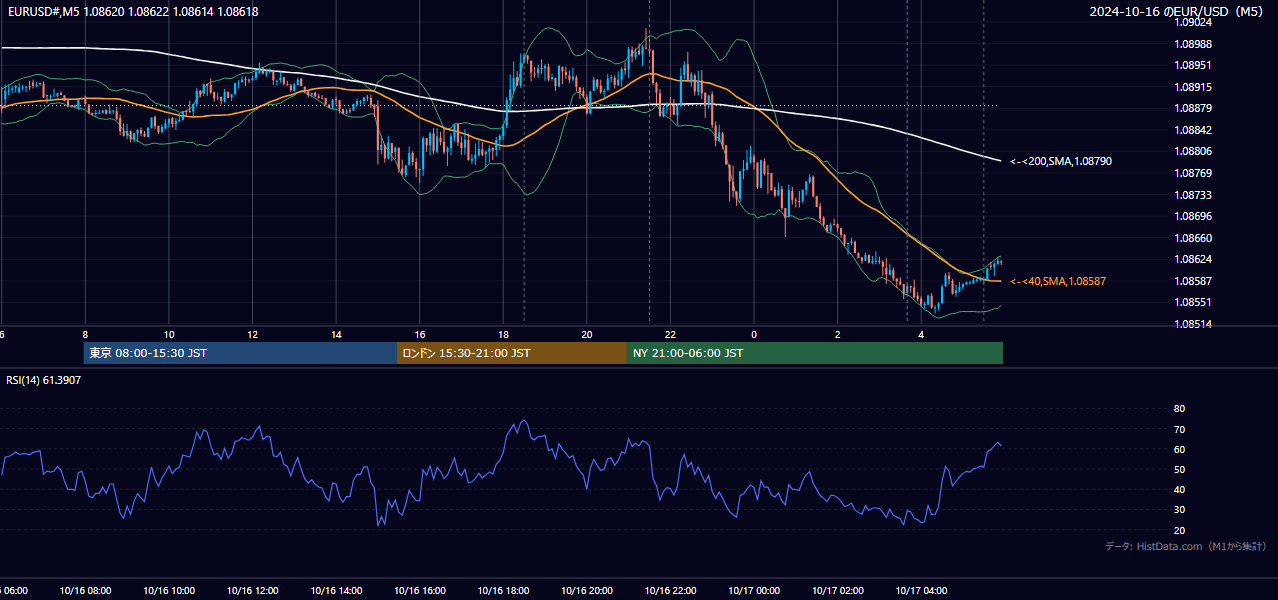1278x600 pixels.
Task: Click the 10/17 00:00 date axis label
Action: (754, 591)
